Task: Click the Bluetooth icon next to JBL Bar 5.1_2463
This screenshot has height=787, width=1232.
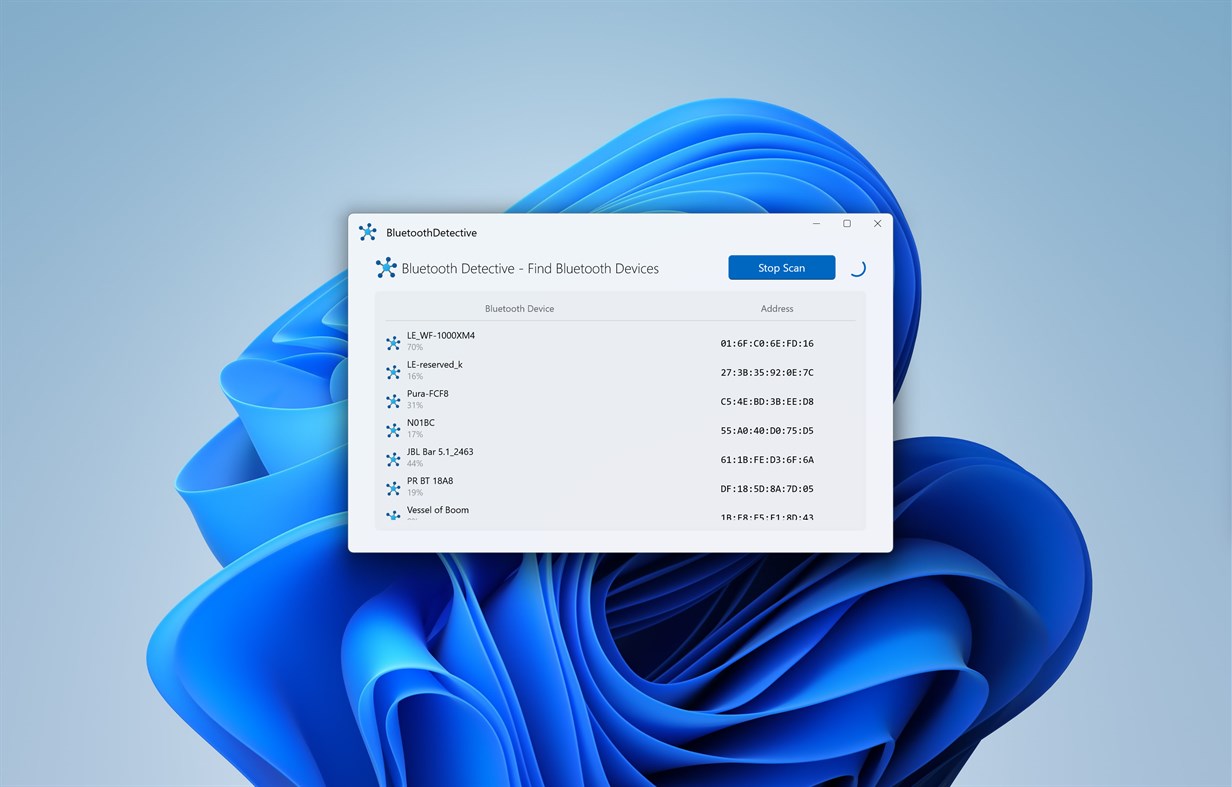Action: [392, 458]
